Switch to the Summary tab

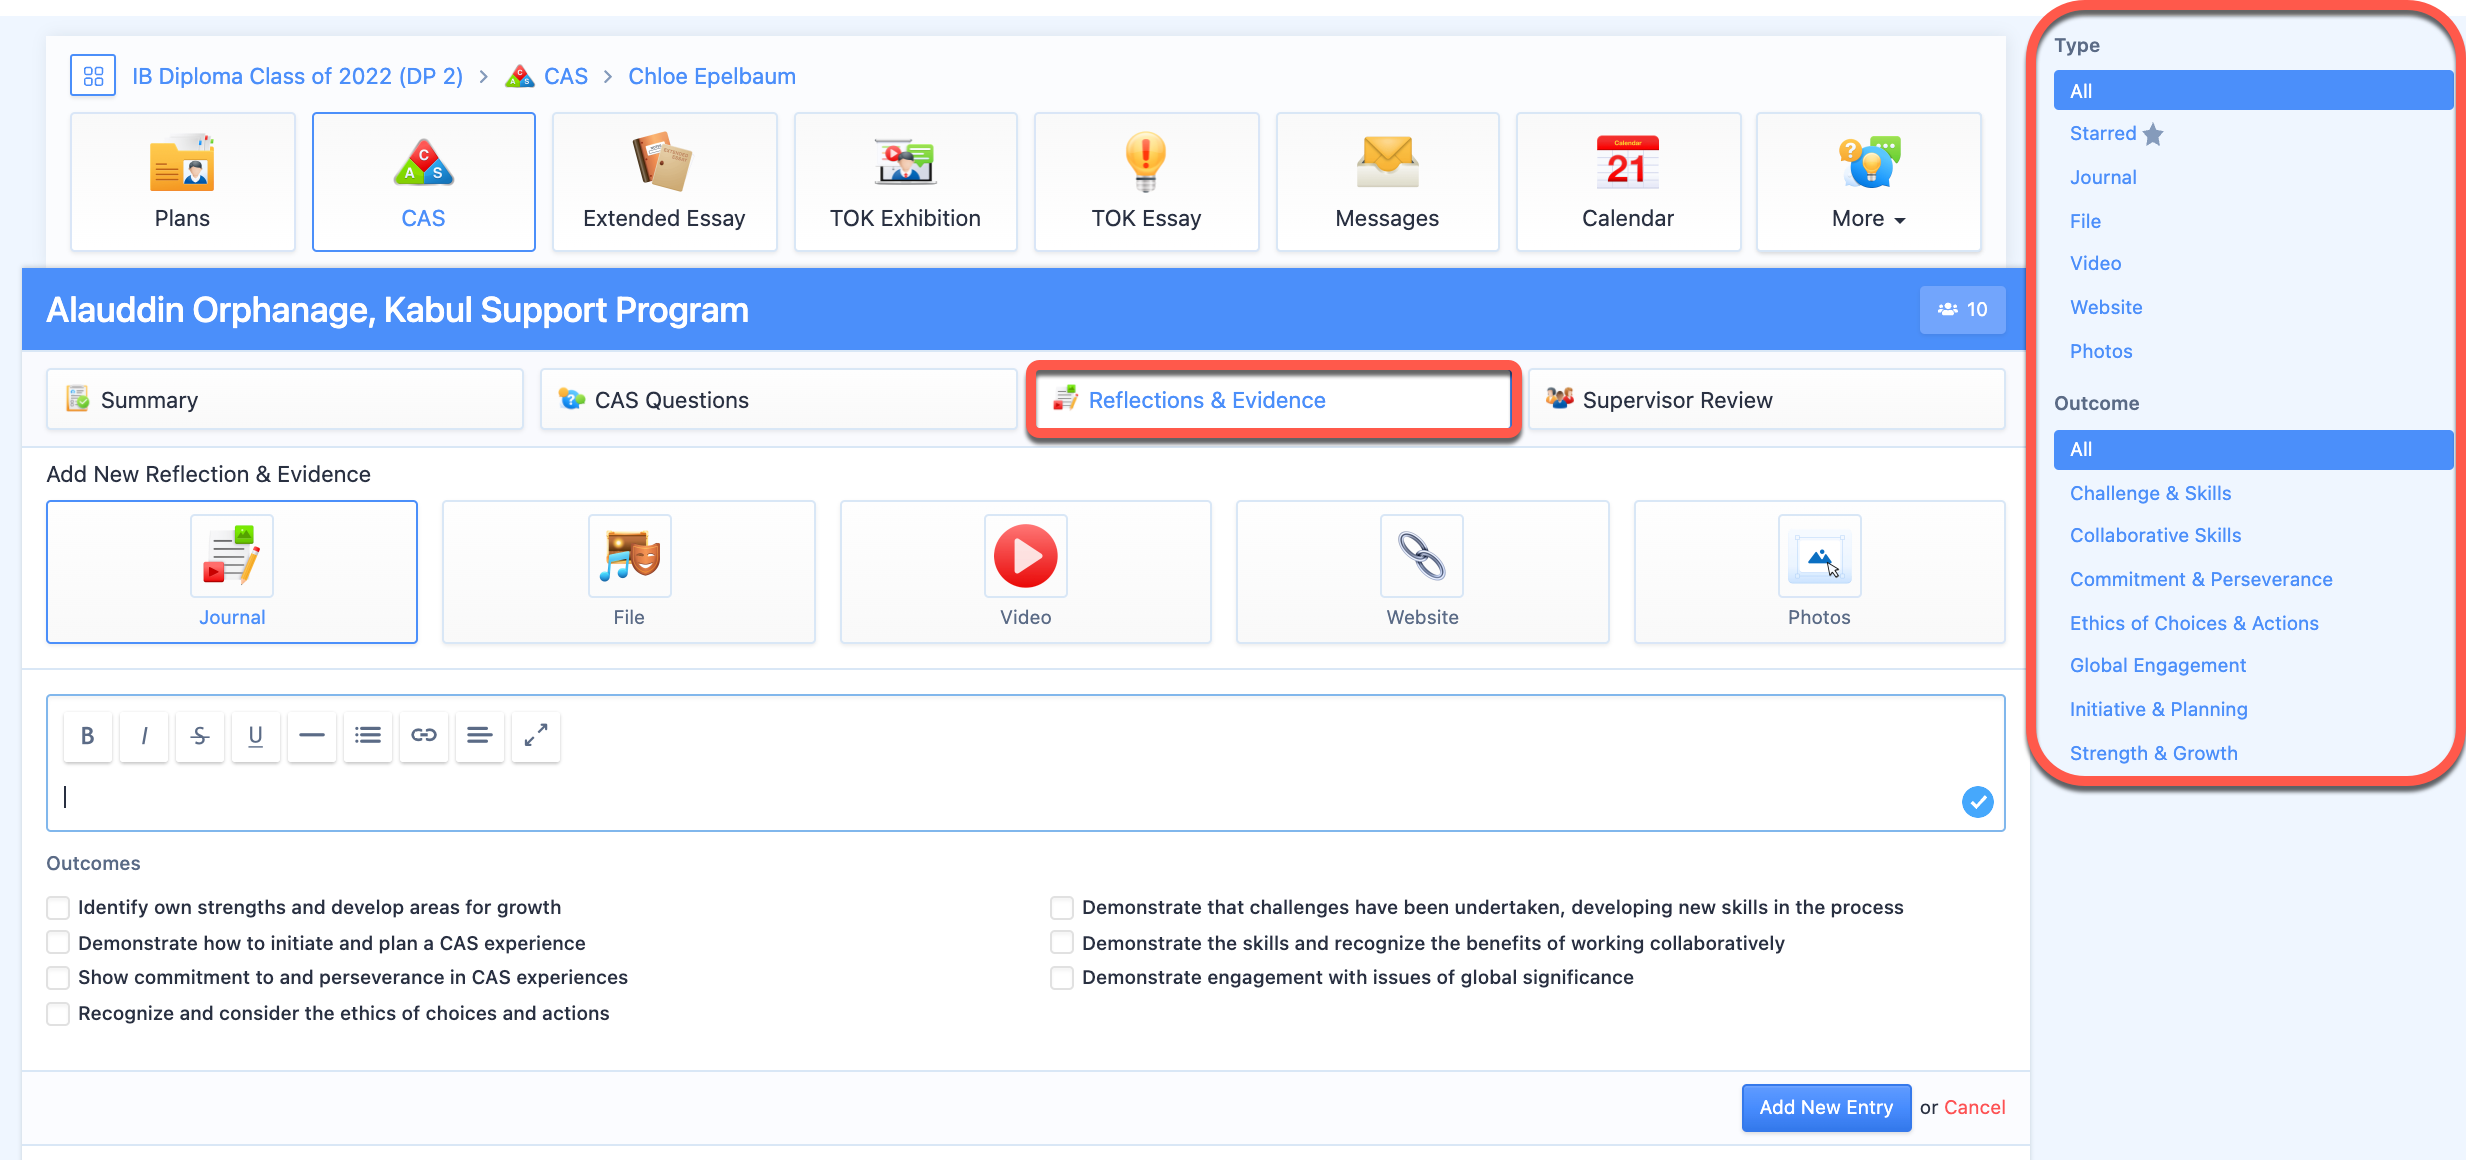(x=285, y=400)
